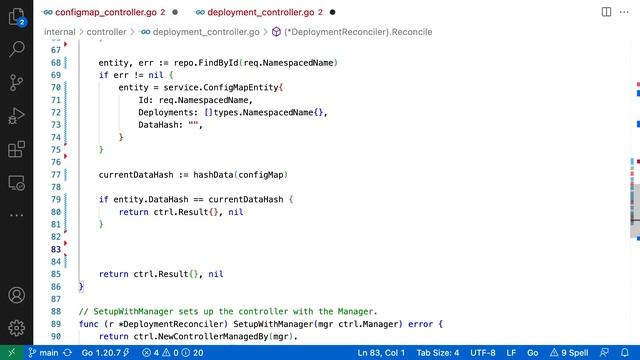Click the SetupWithManager comment on line 88
The height and width of the screenshot is (360, 640).
tap(228, 311)
